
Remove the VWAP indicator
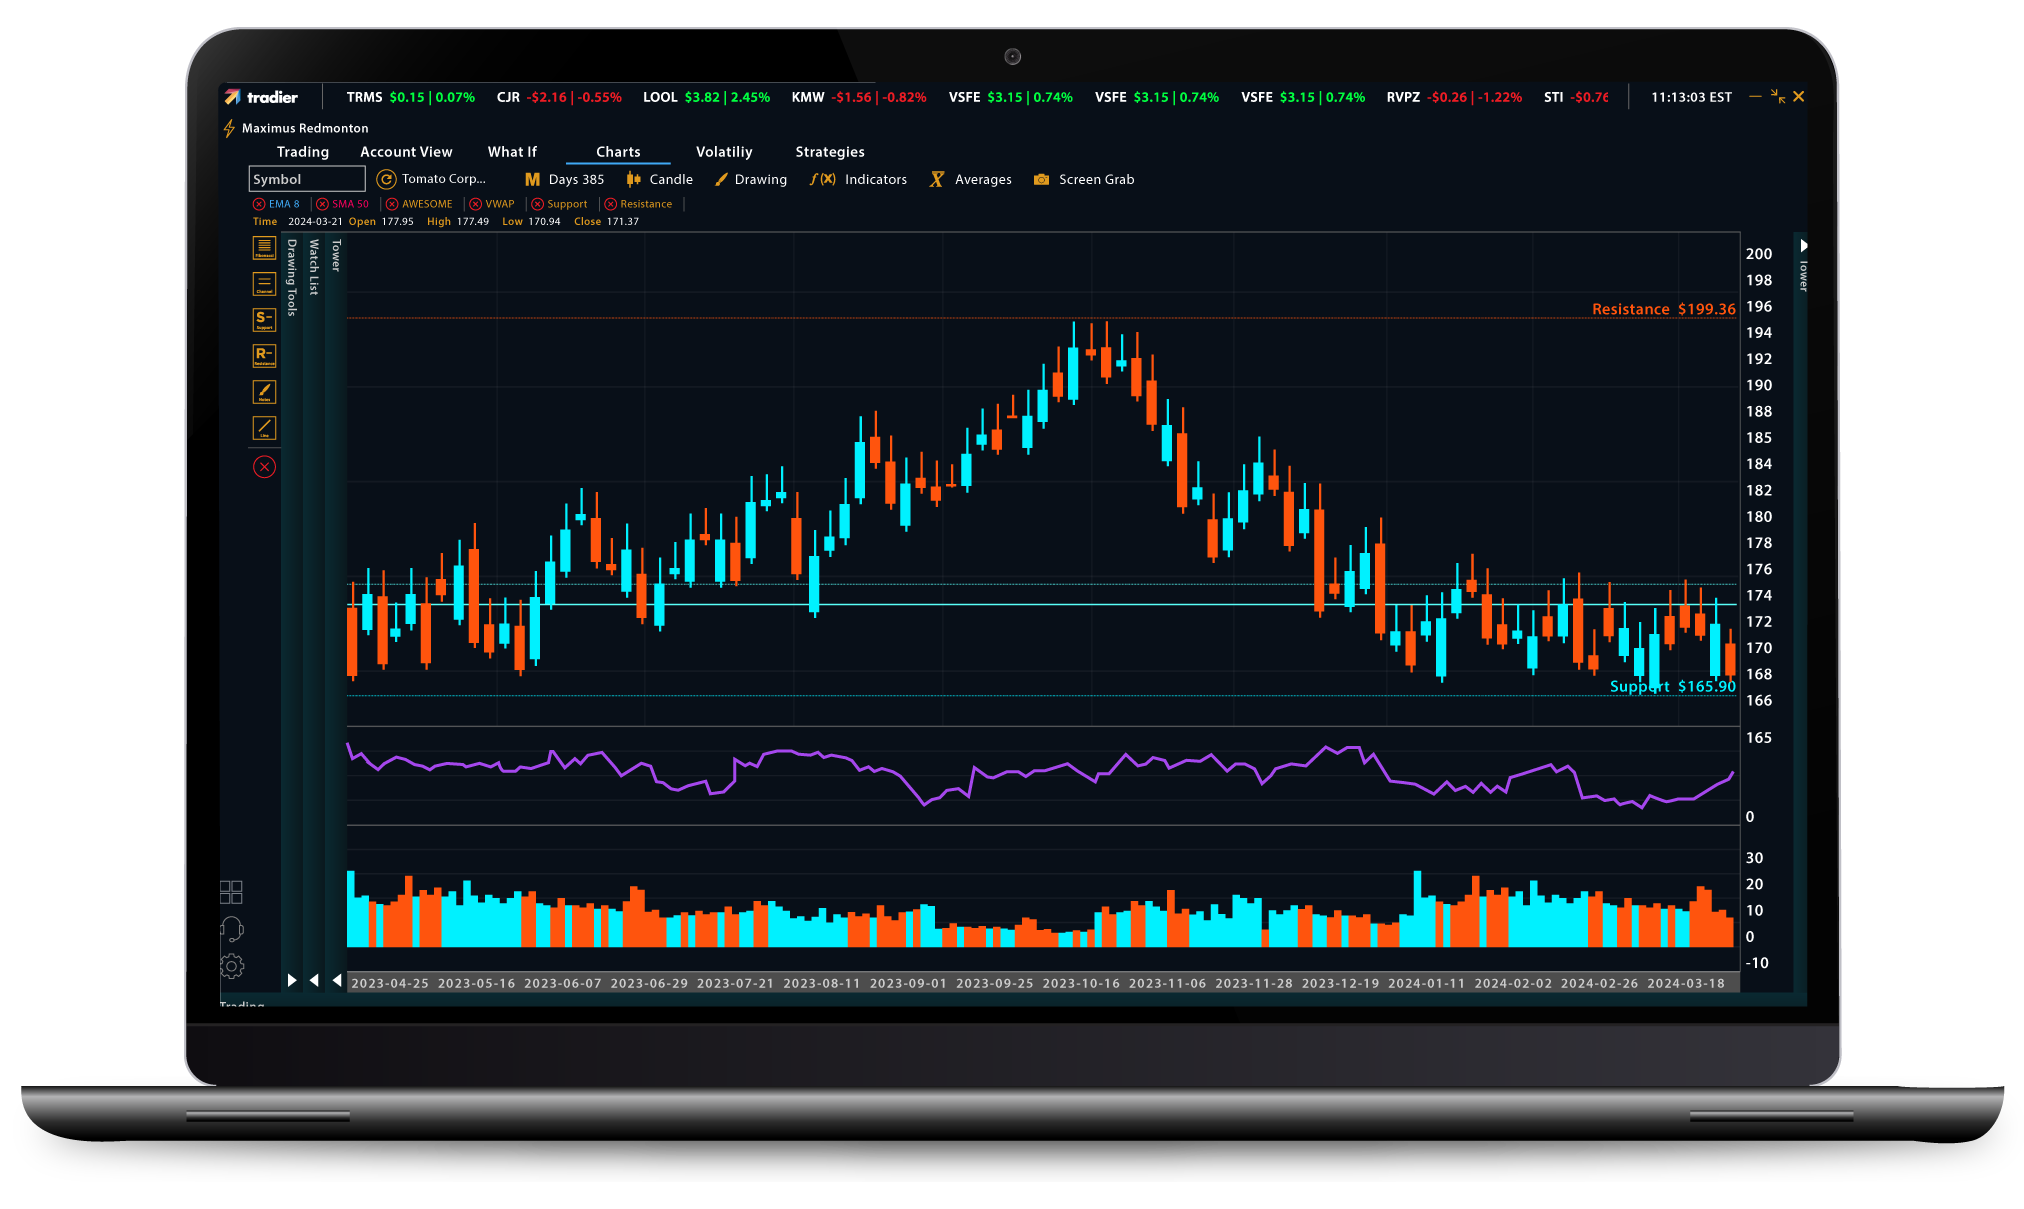[x=473, y=203]
